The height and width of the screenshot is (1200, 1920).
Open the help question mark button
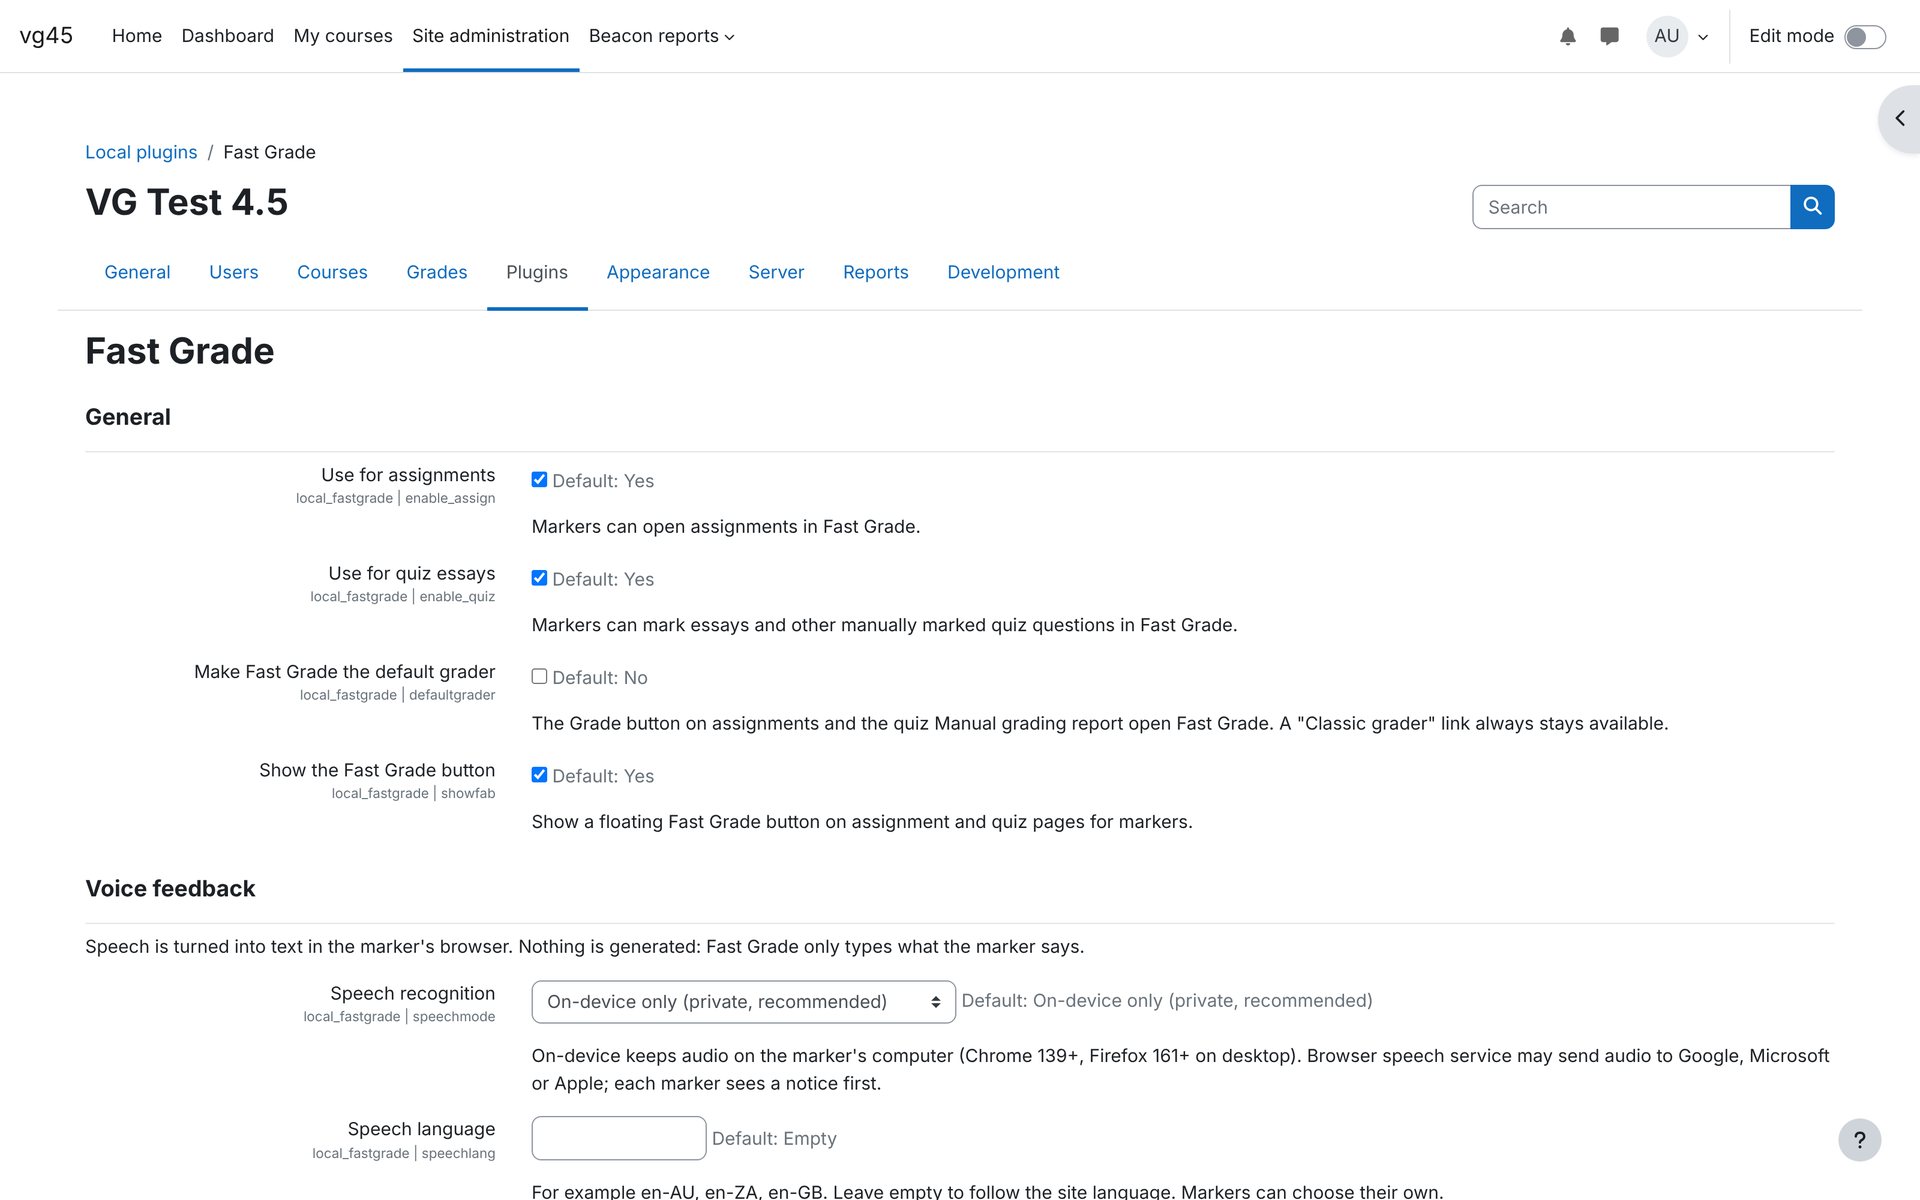tap(1859, 1140)
